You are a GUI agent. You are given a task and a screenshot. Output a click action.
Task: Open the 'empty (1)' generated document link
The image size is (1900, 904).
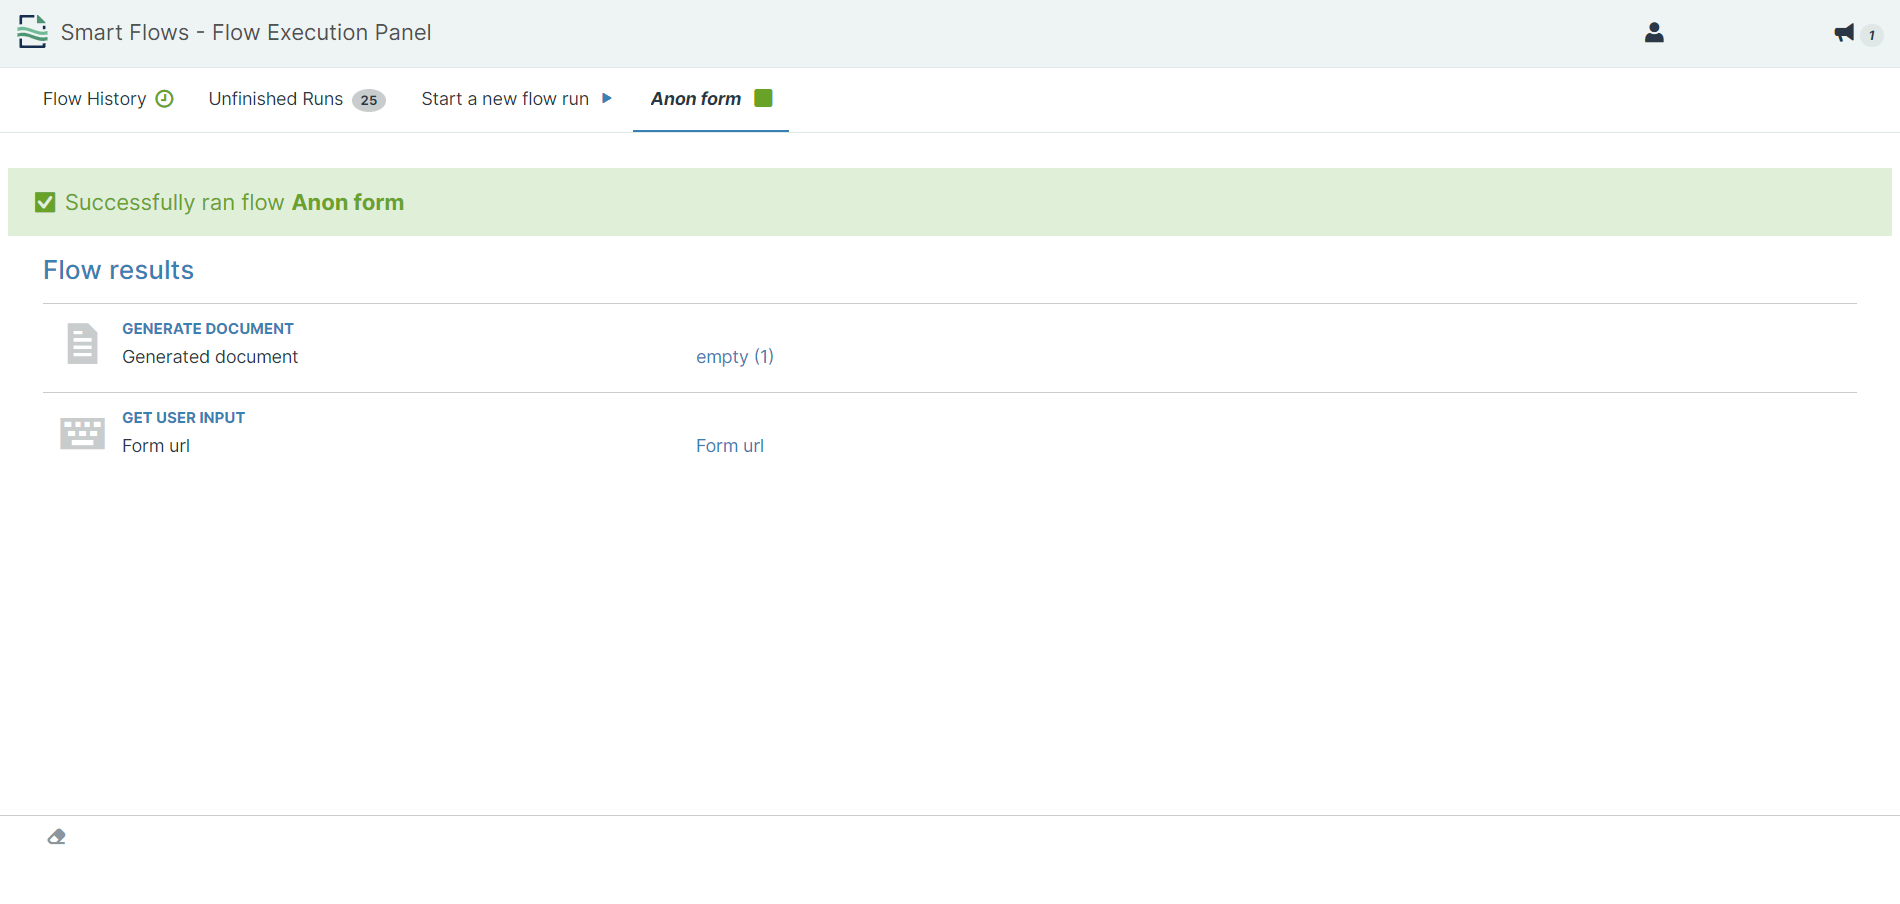tap(734, 357)
